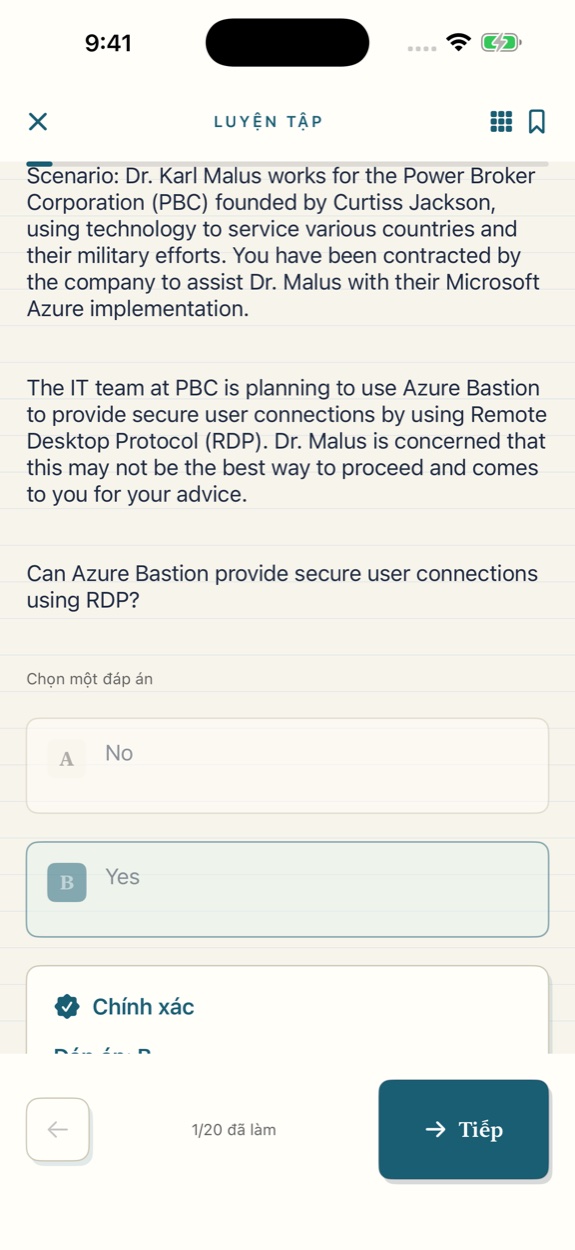Continue to next question with Tiếp
The image size is (575, 1250).
coord(464,1129)
